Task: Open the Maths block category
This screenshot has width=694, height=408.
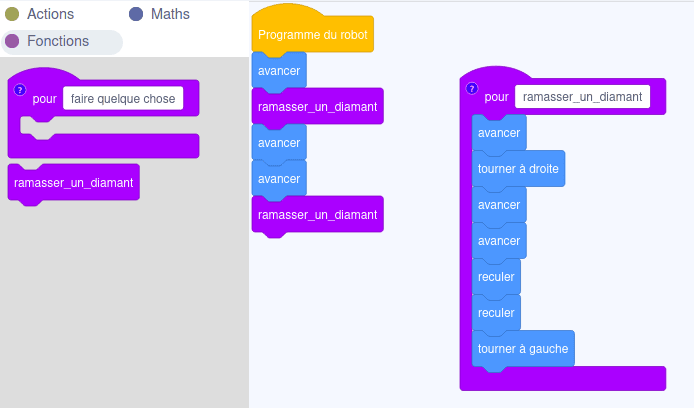Action: [x=159, y=14]
